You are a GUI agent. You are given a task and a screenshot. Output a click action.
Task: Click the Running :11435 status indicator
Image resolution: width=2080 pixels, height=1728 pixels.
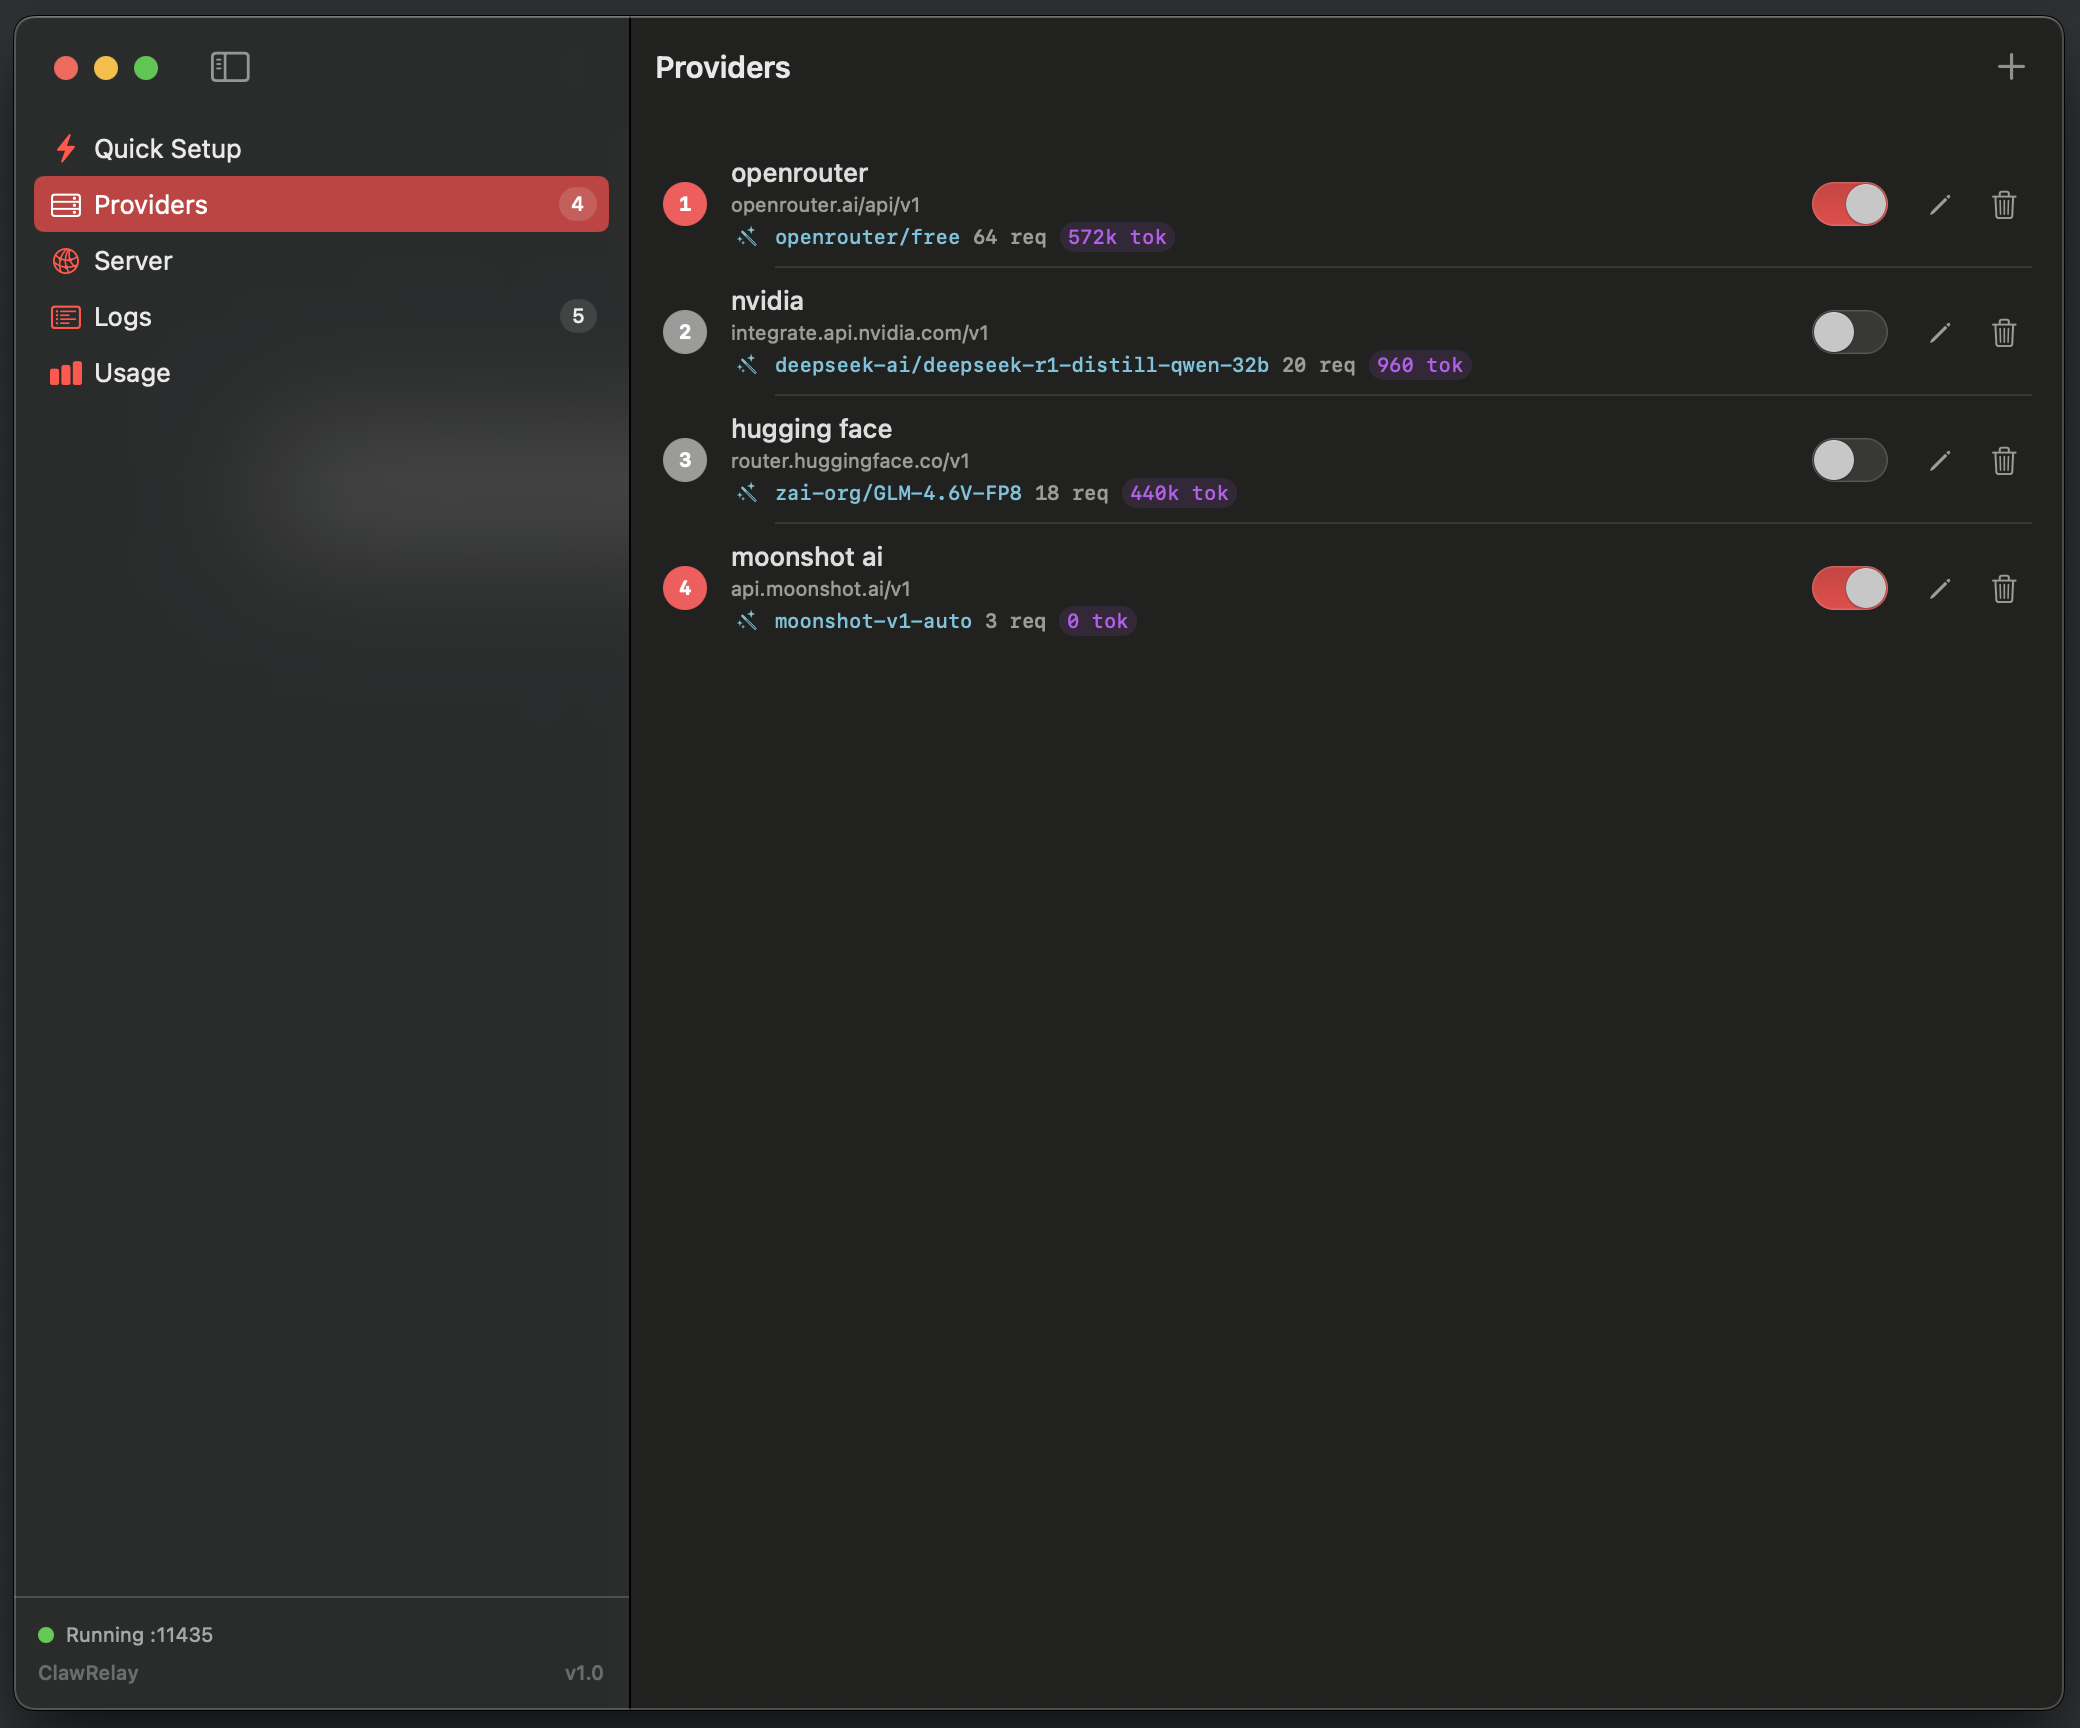pyautogui.click(x=126, y=1635)
